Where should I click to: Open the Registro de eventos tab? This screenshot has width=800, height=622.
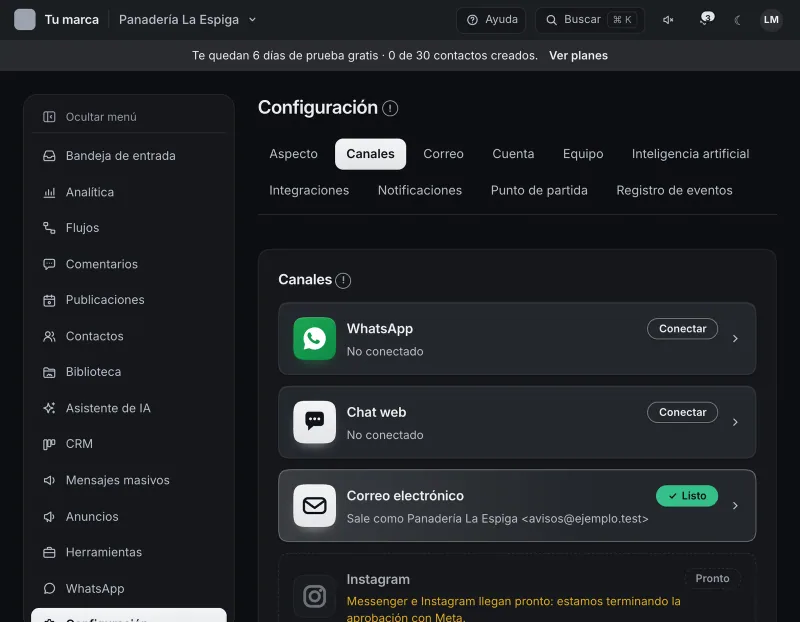tap(674, 190)
